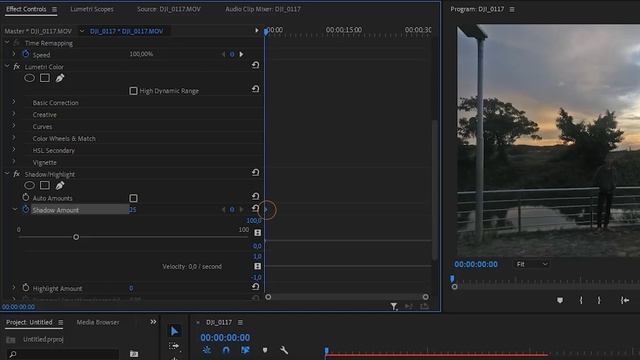Create ellipse mask under Lumetri Color

pyautogui.click(x=29, y=78)
